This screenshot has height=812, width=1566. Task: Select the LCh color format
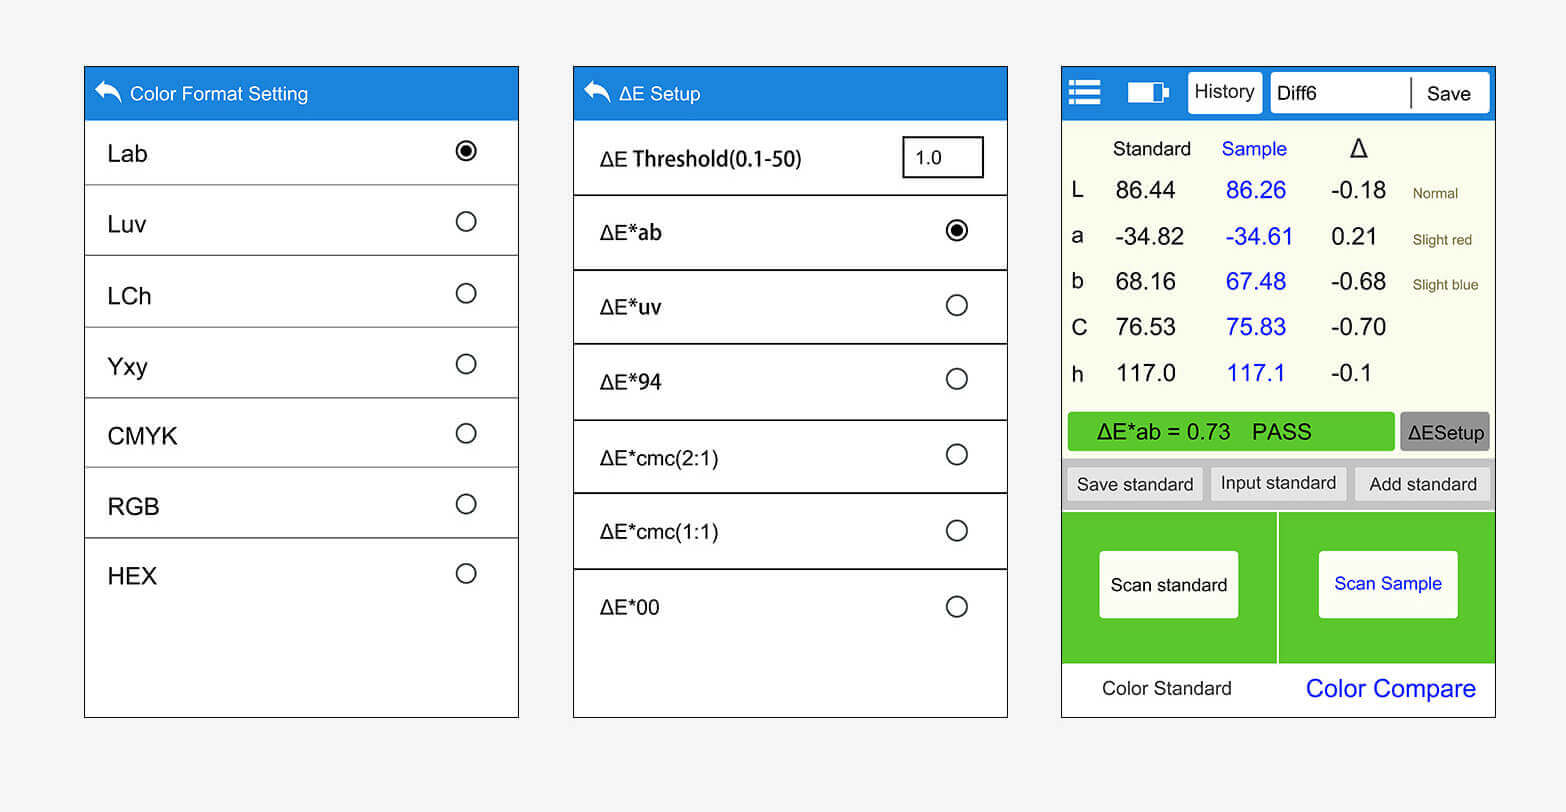point(301,292)
